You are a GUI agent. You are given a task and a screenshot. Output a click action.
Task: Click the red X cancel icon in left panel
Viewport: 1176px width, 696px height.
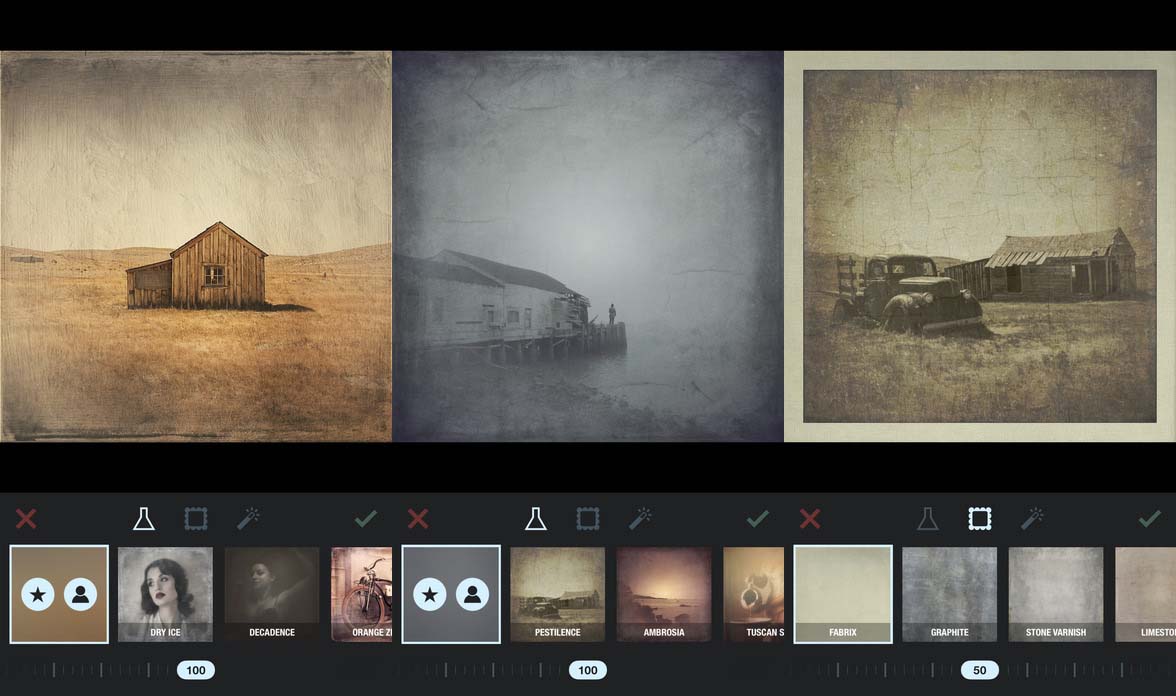coord(26,518)
